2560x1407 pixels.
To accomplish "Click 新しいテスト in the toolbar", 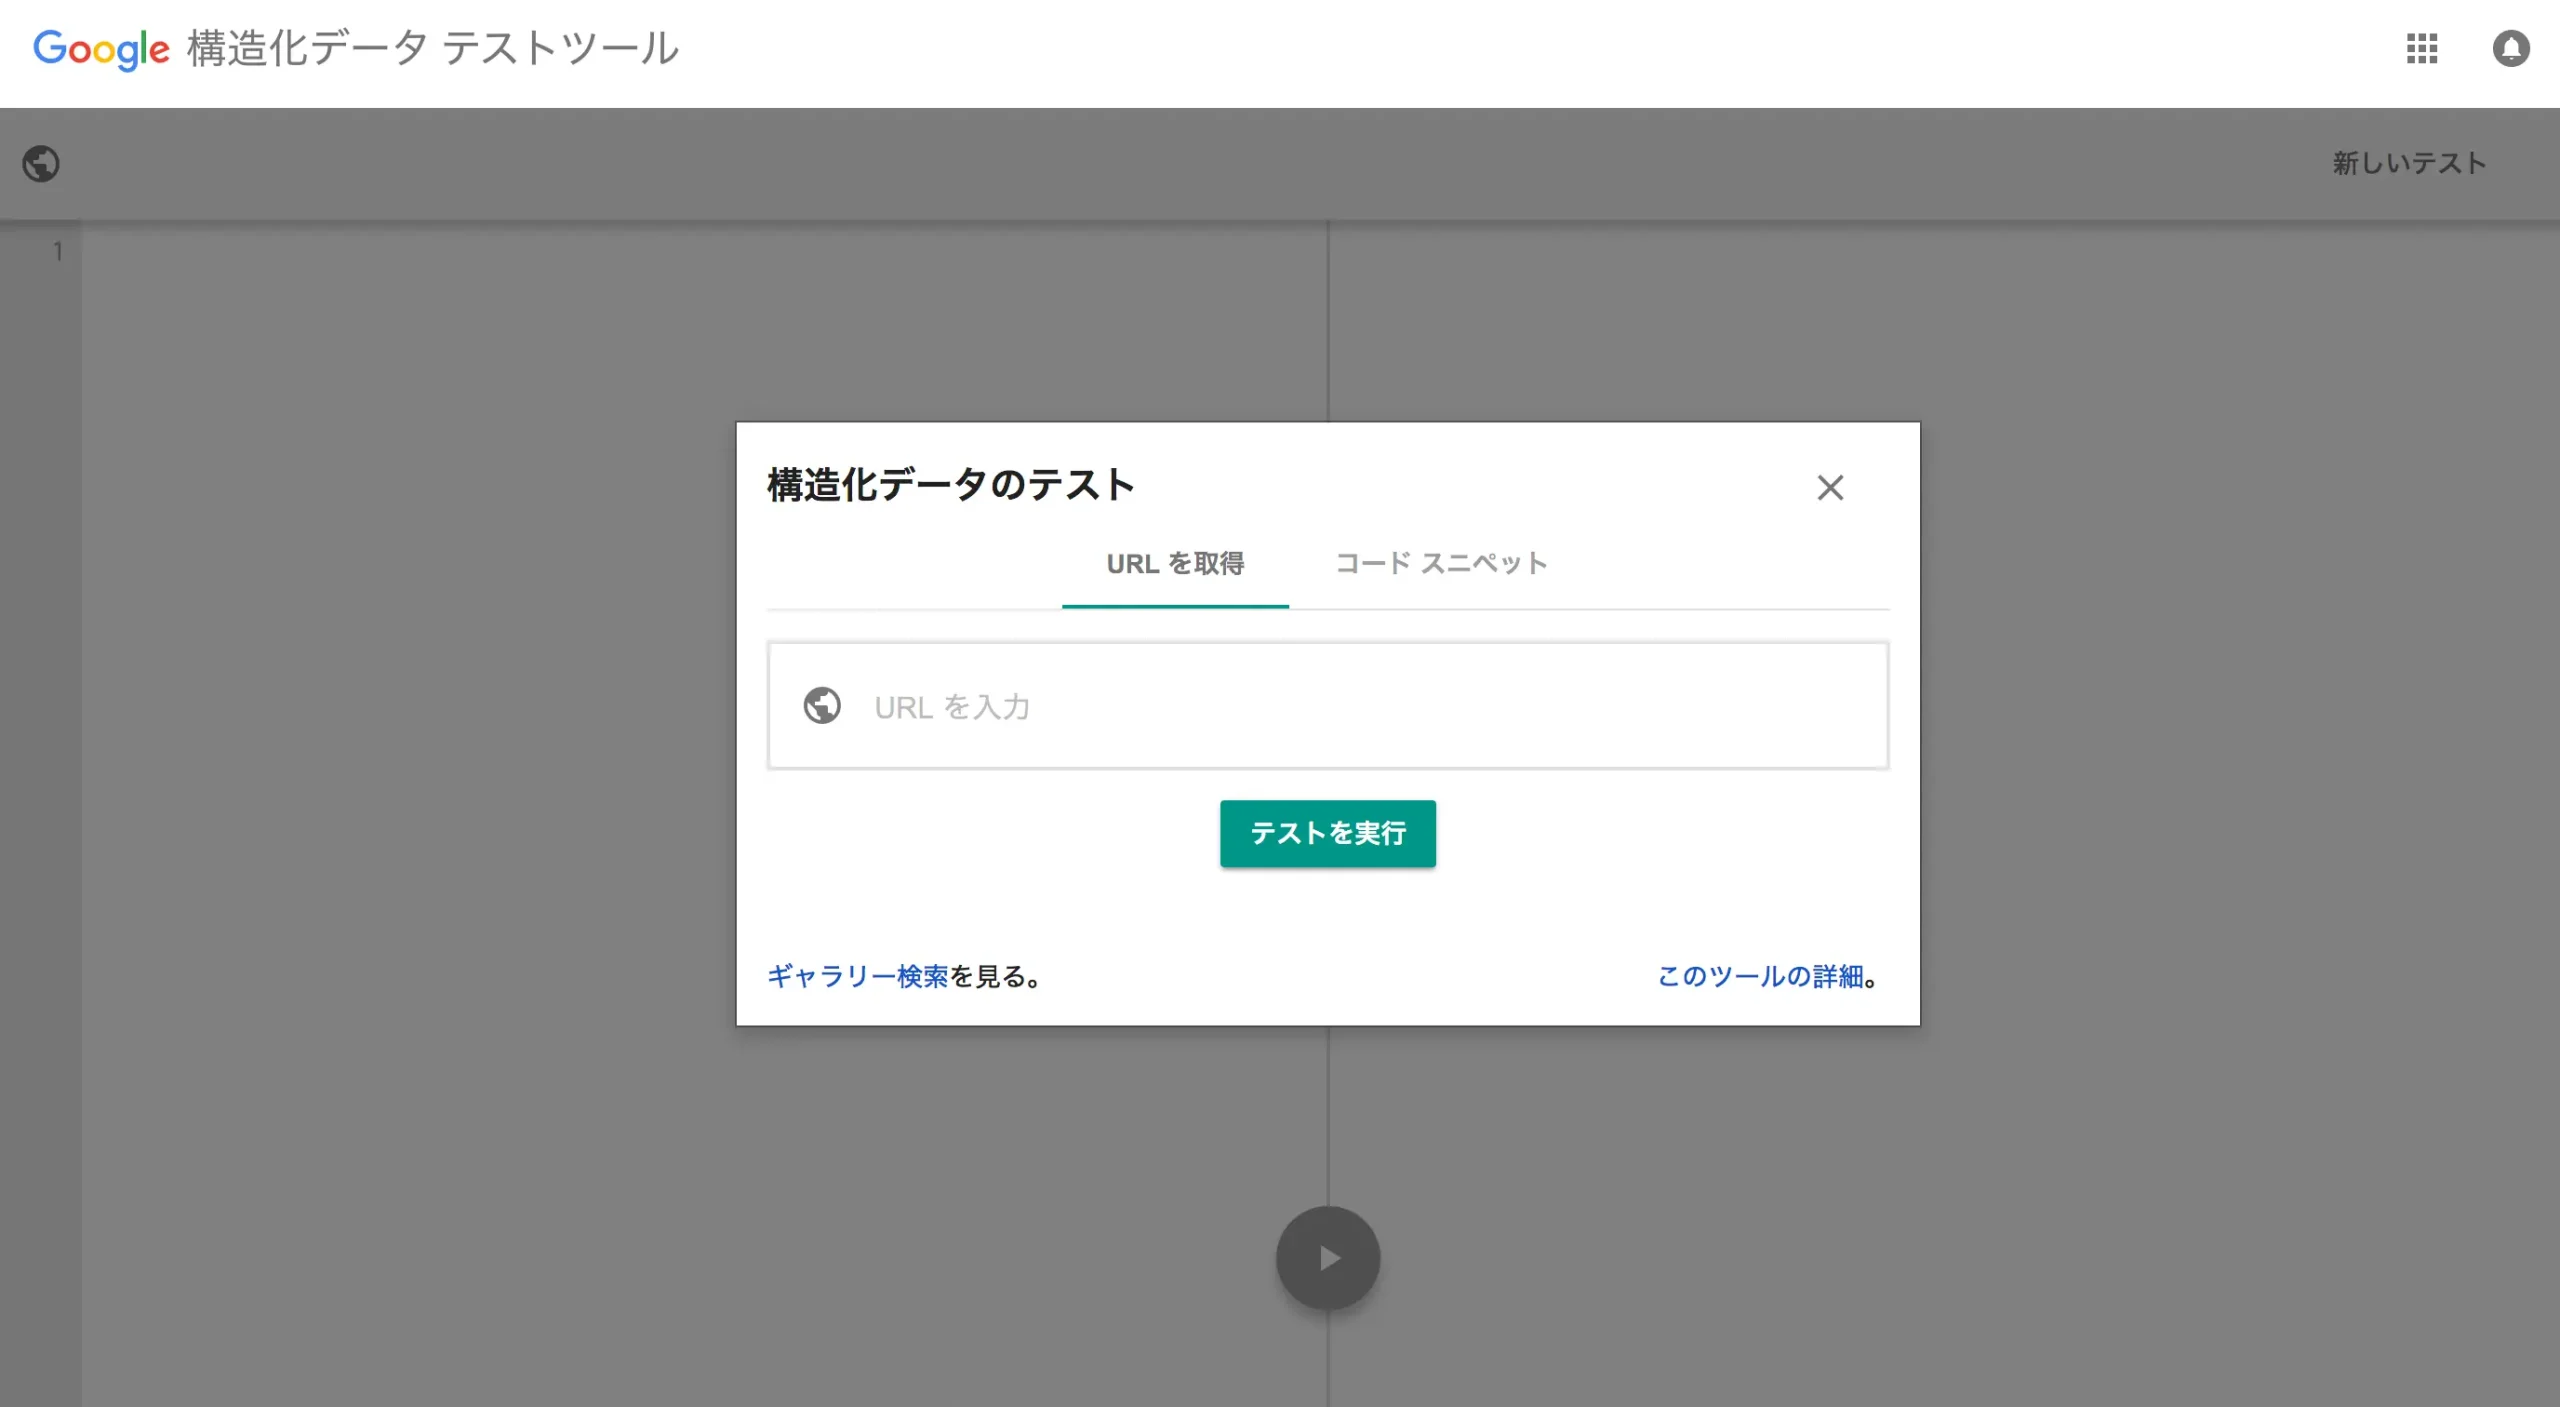I will pos(2409,163).
